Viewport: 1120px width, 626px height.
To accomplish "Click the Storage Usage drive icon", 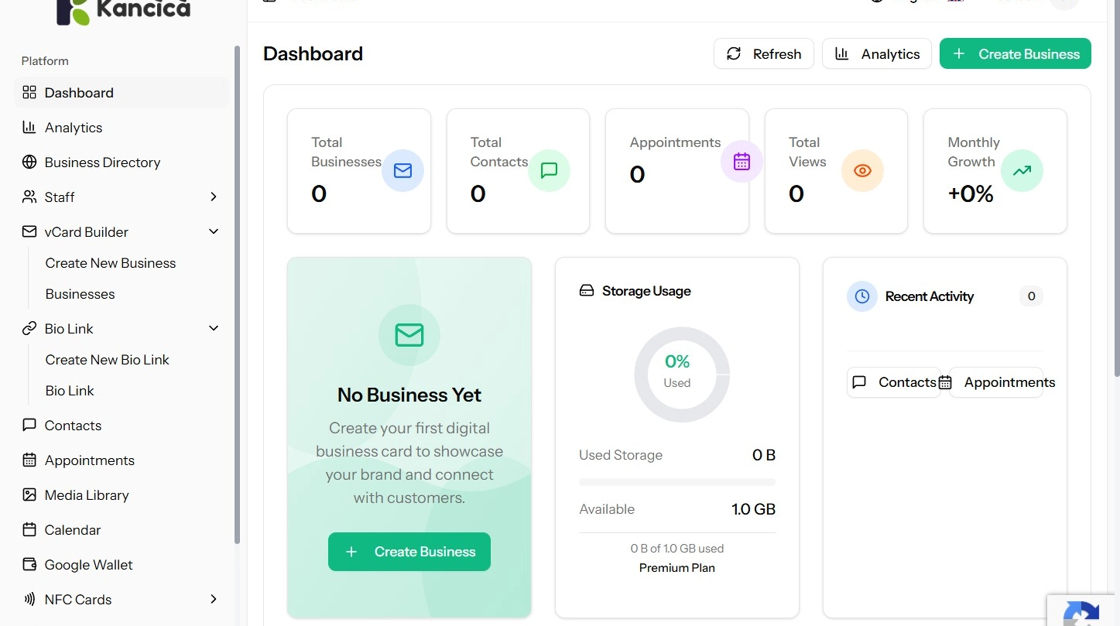I will (x=586, y=290).
